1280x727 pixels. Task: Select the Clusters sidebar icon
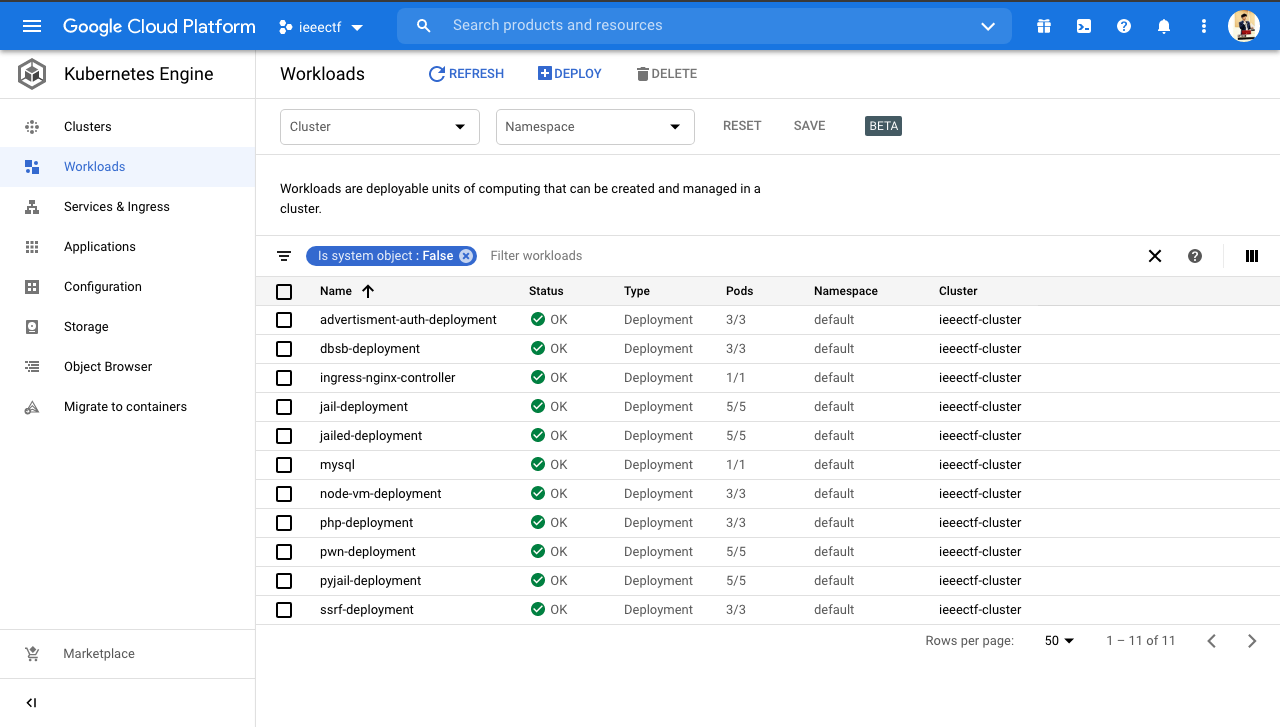point(32,126)
